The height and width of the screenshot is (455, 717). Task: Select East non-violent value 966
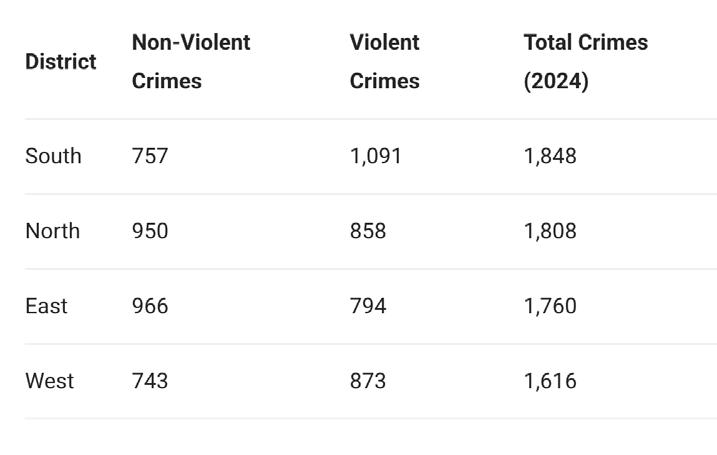[x=150, y=306]
